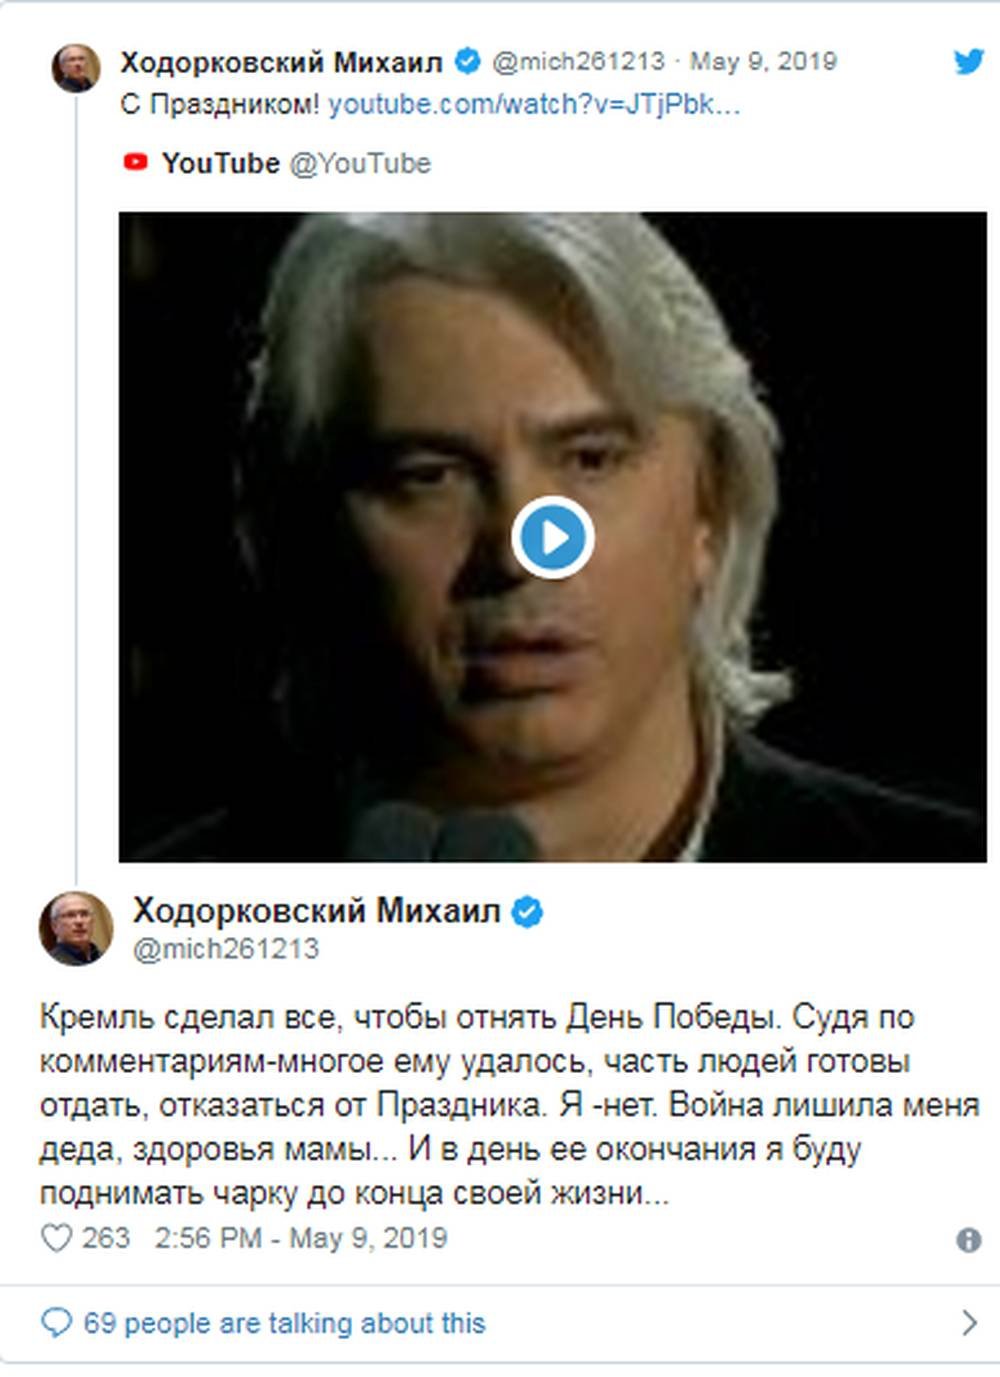Click the Twitter bird logo icon
This screenshot has width=1000, height=1377.
(969, 62)
